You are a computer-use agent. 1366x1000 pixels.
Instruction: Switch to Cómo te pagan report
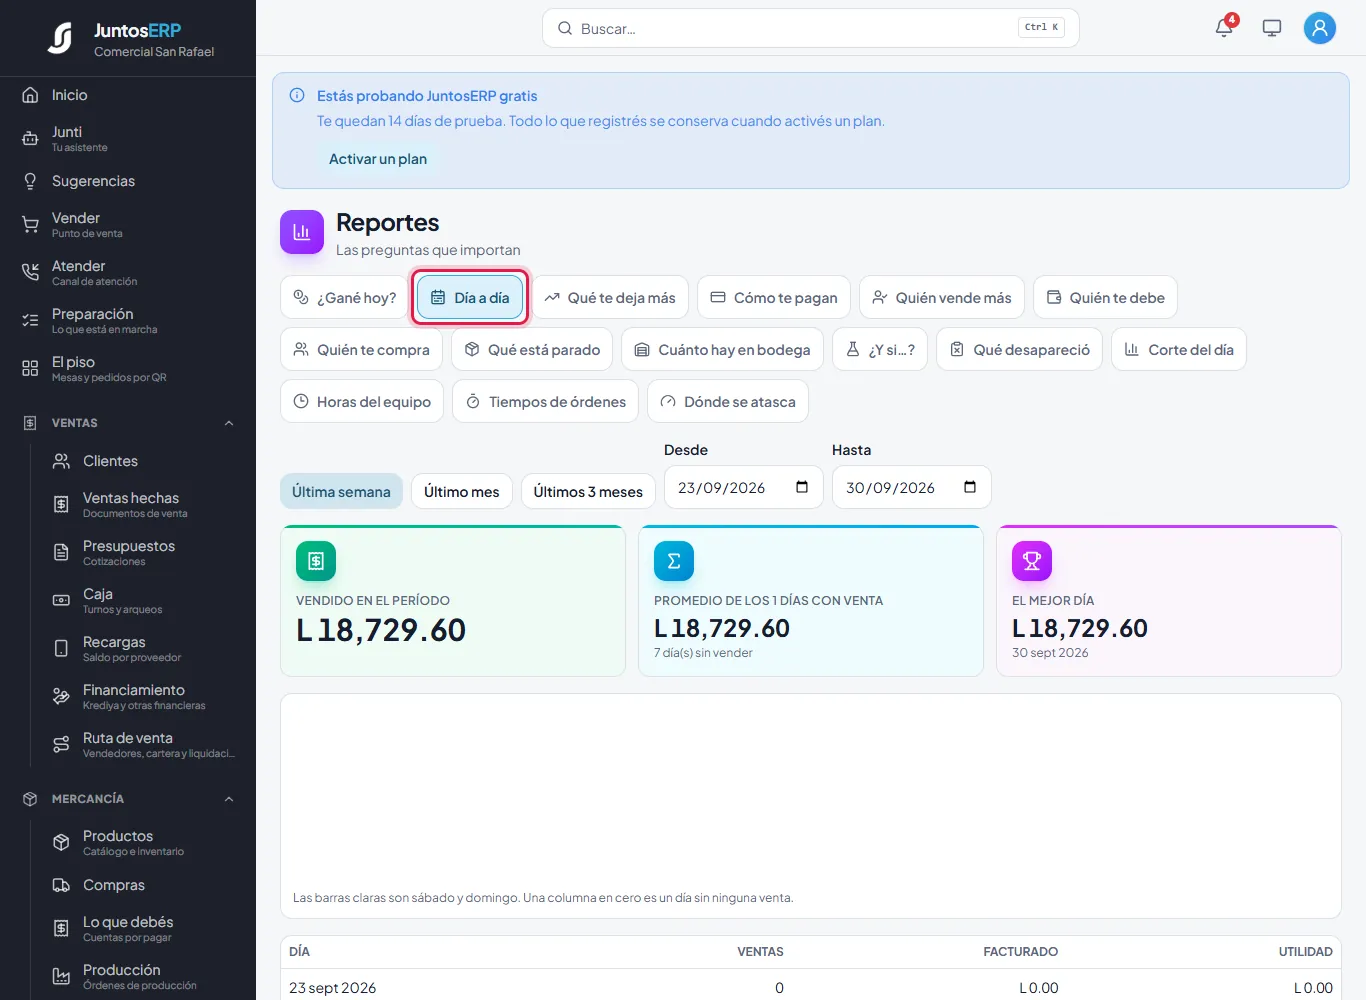[x=774, y=297]
